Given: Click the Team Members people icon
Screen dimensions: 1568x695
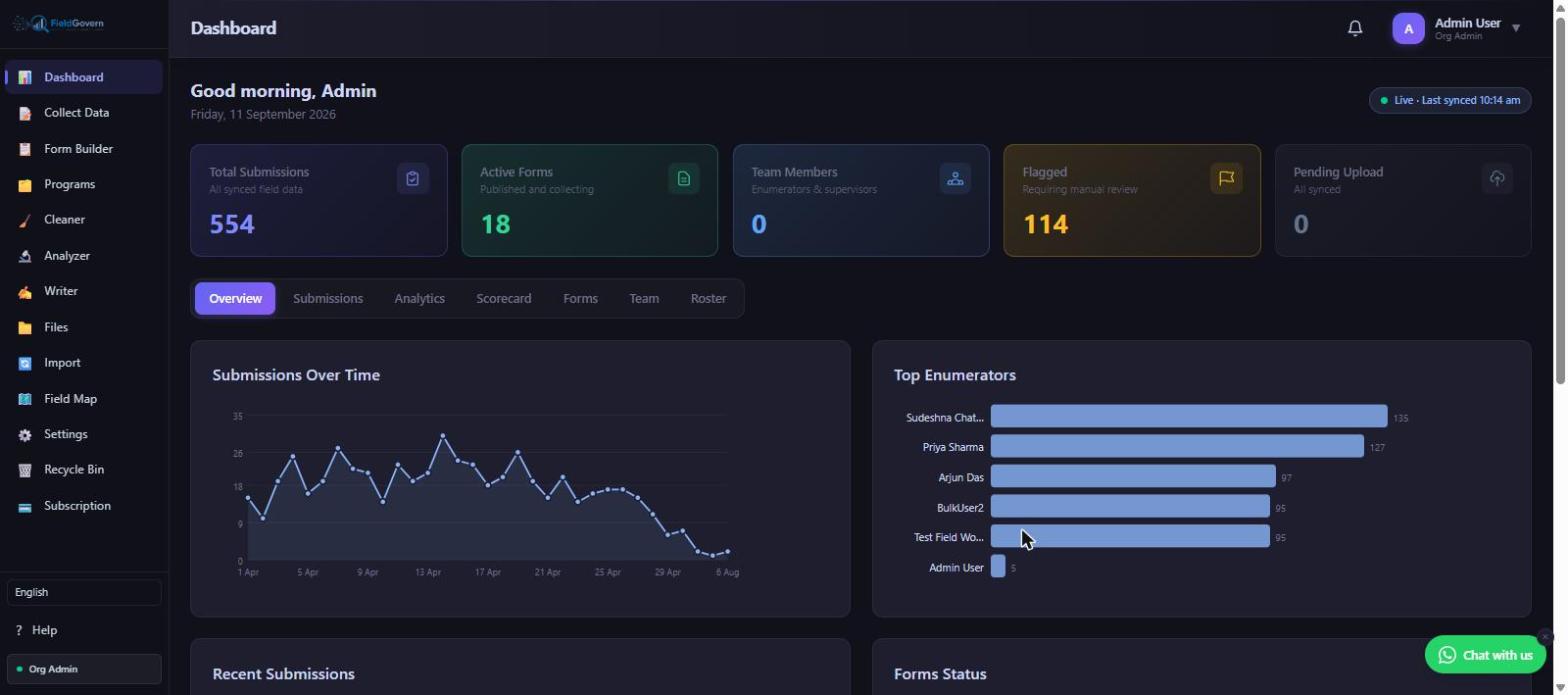Looking at the screenshot, I should tap(955, 178).
